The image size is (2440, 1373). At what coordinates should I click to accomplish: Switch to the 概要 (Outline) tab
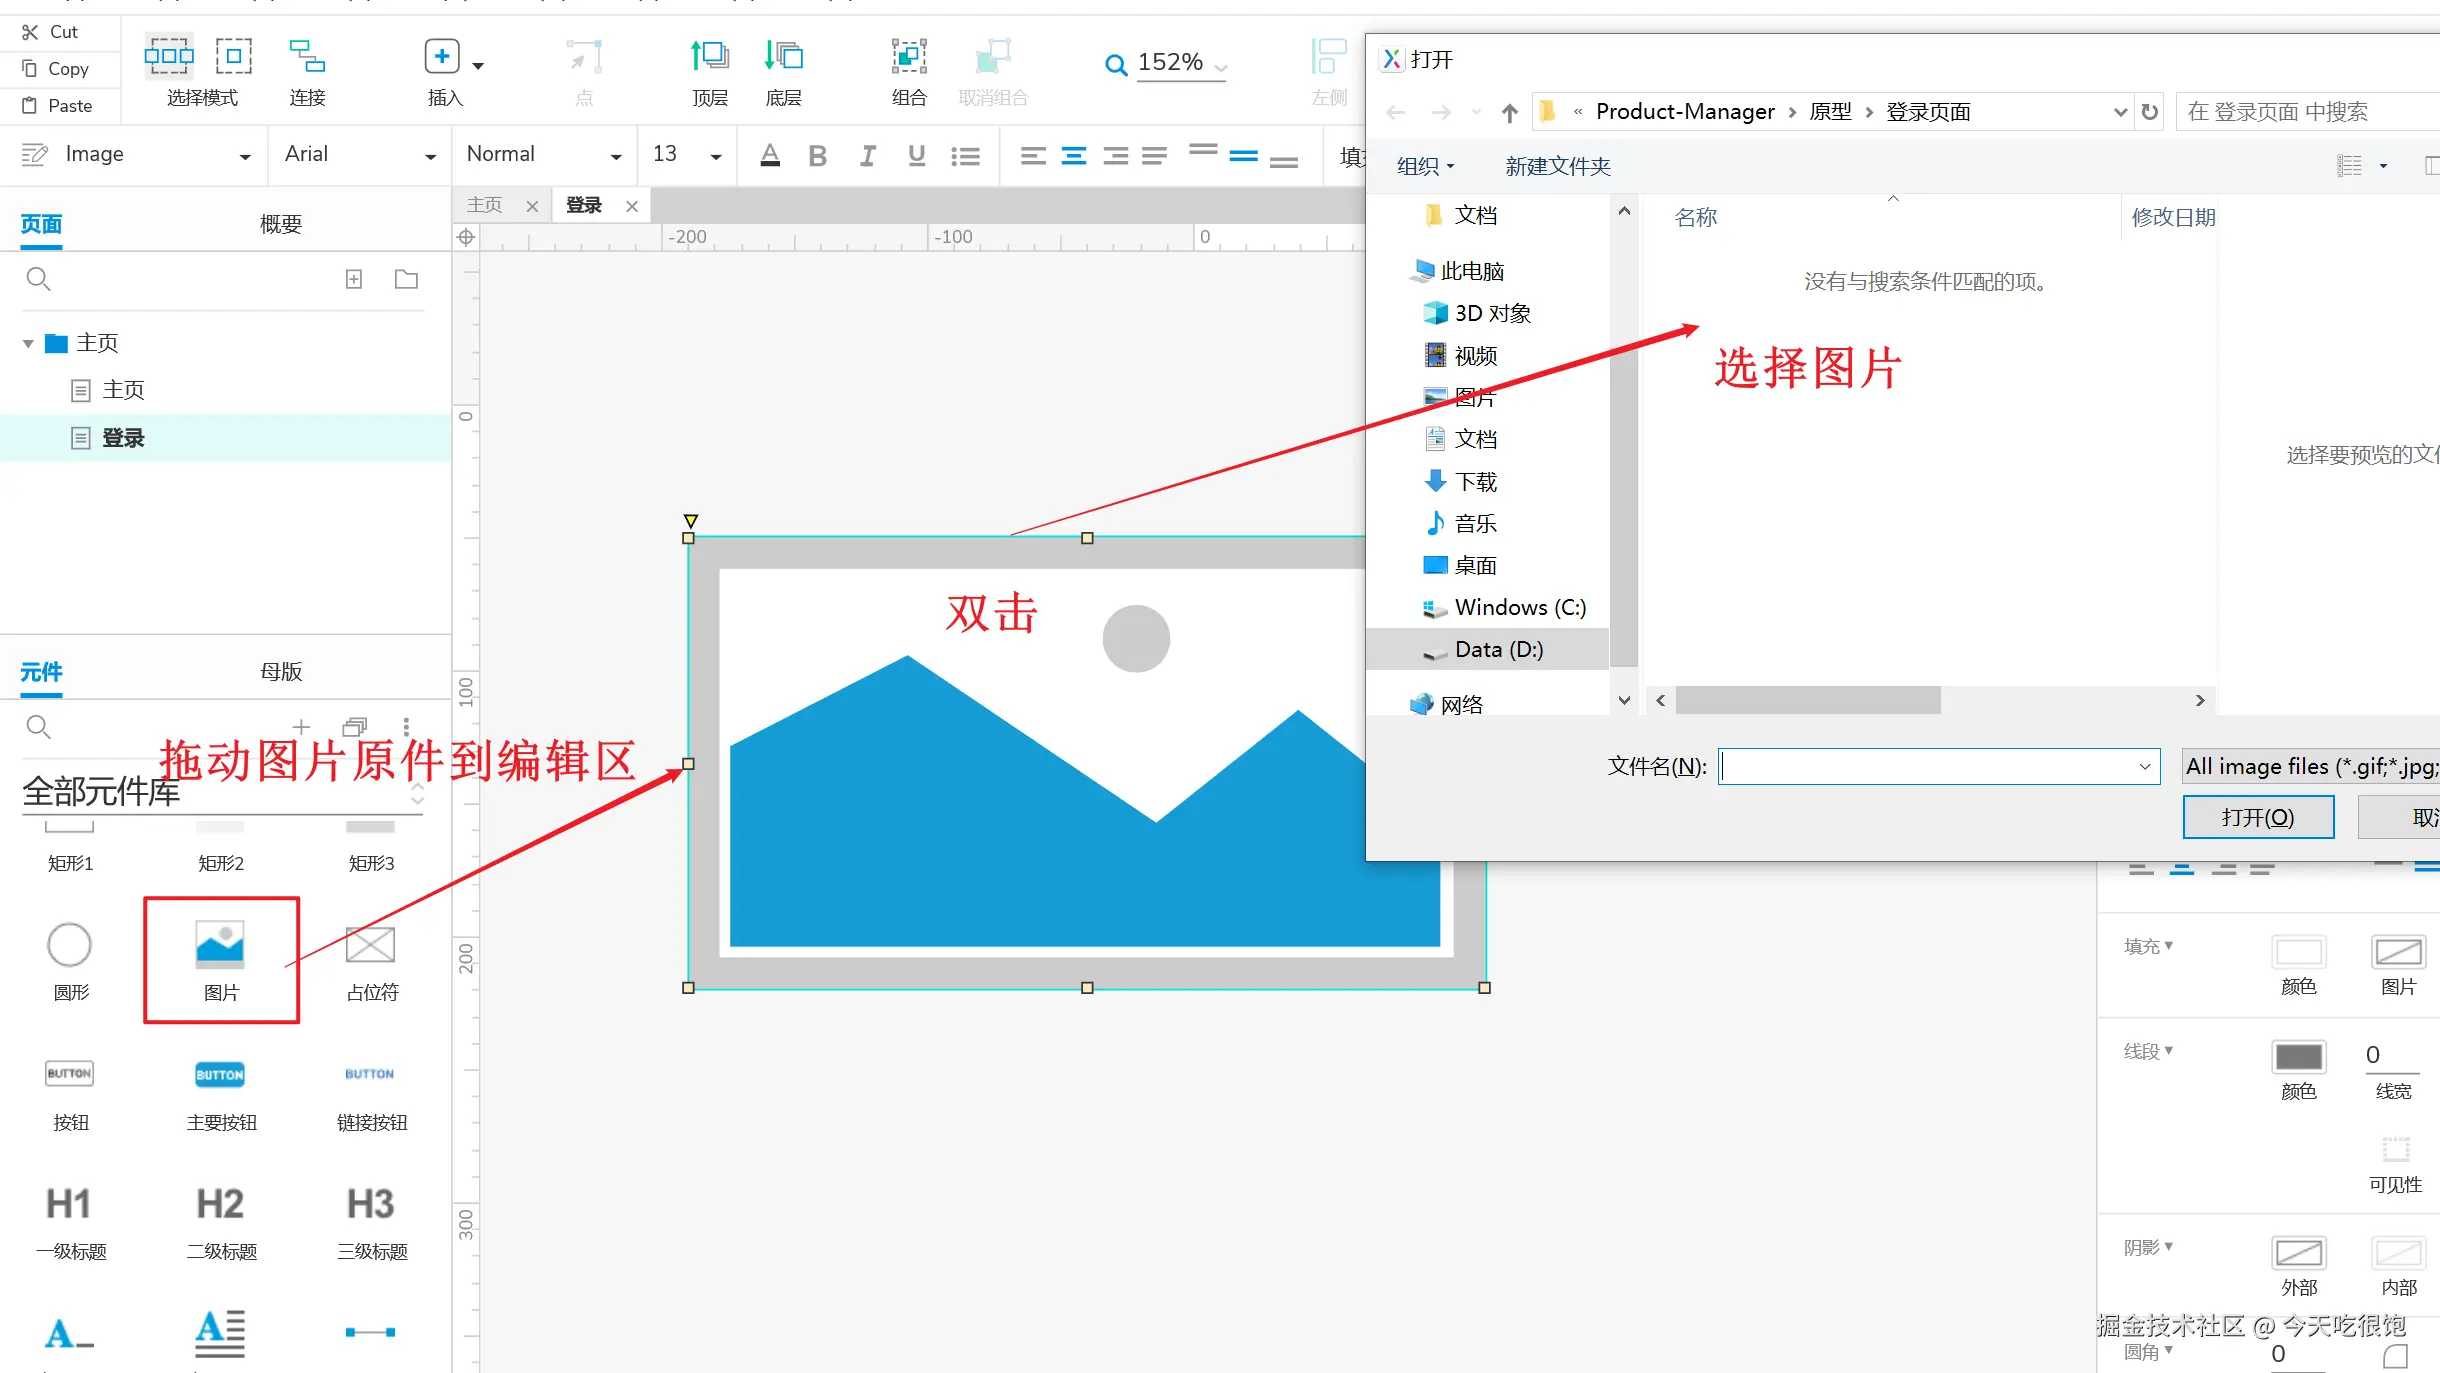tap(281, 224)
